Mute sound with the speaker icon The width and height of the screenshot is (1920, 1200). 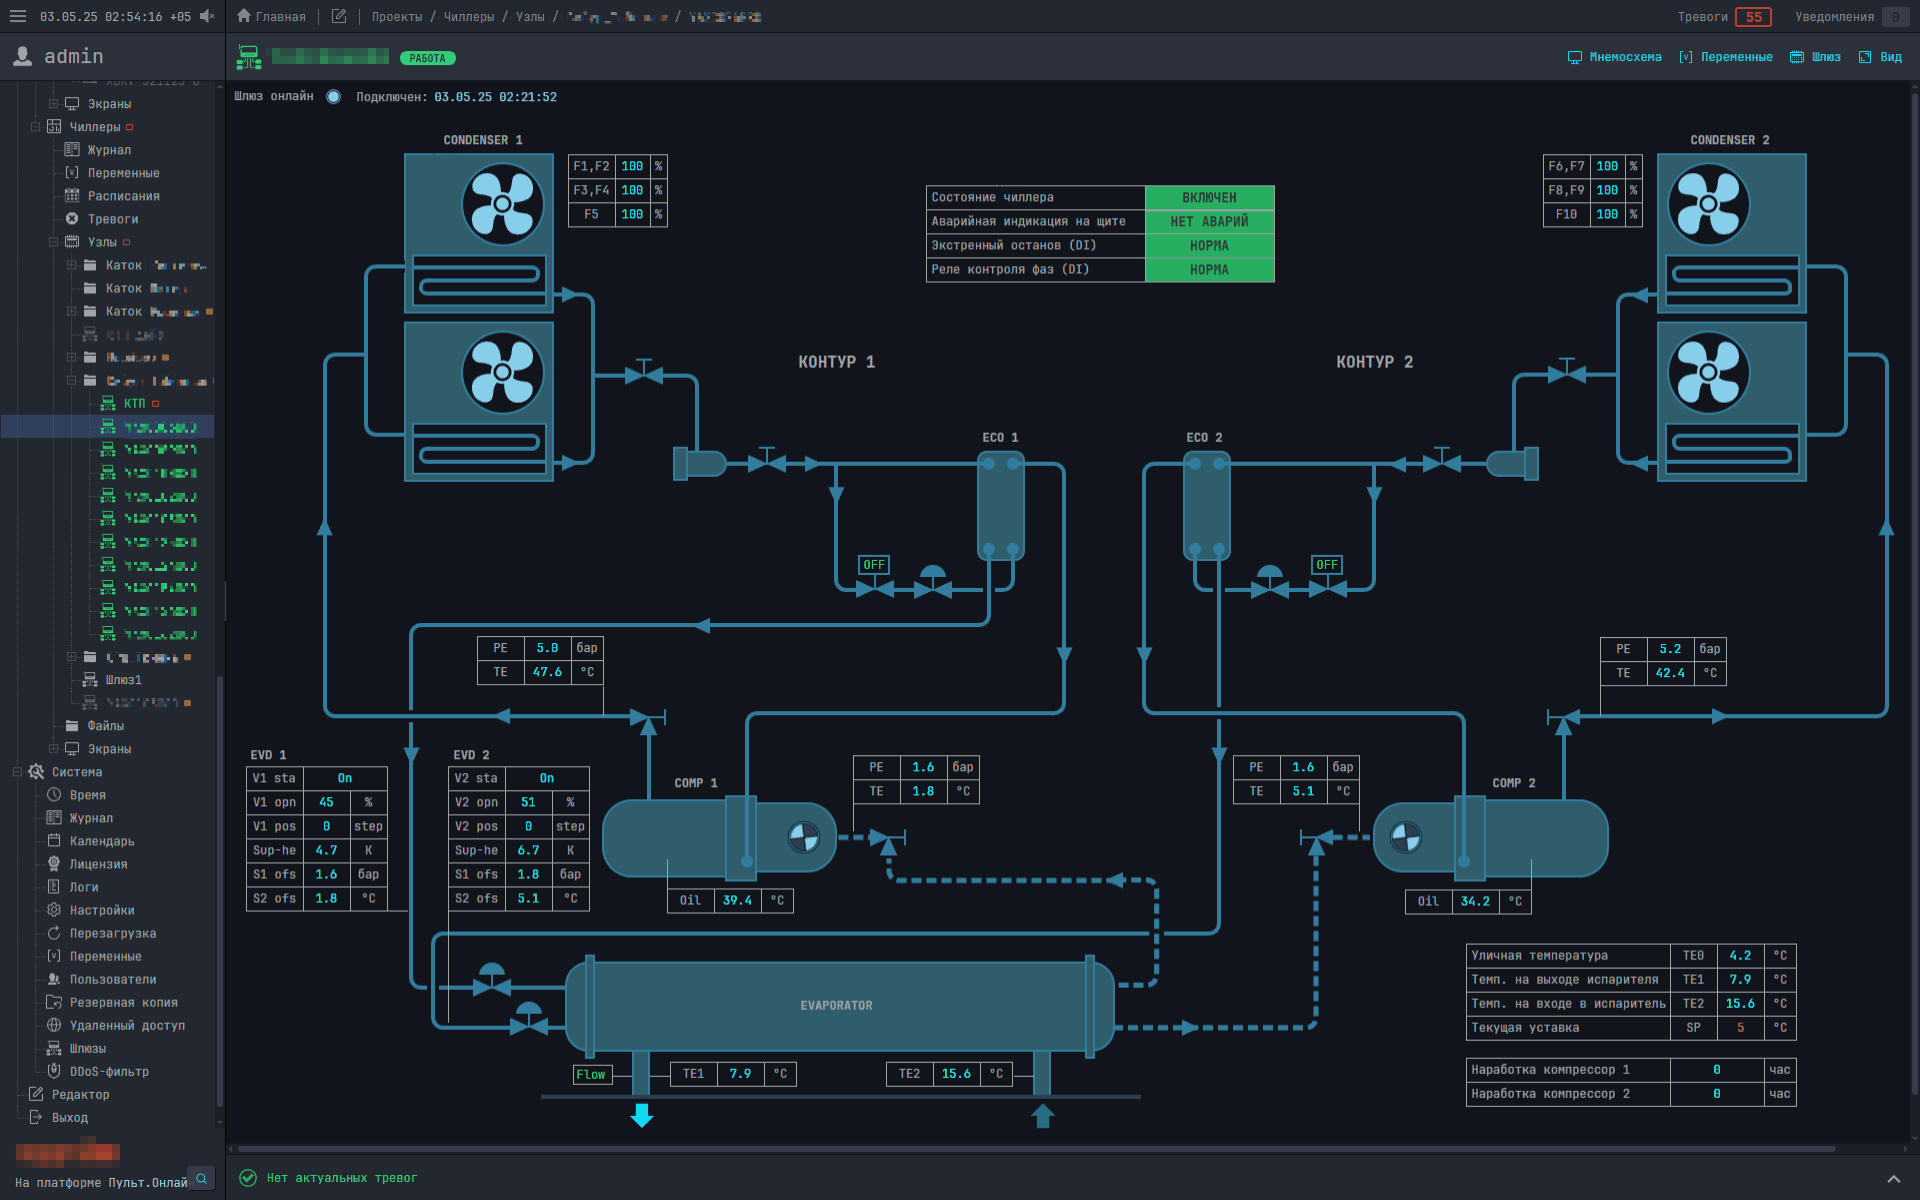point(207,16)
